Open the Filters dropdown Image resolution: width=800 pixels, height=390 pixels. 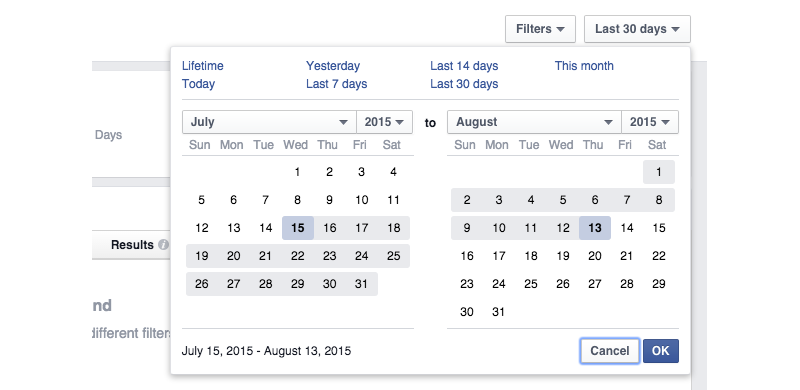coord(540,29)
